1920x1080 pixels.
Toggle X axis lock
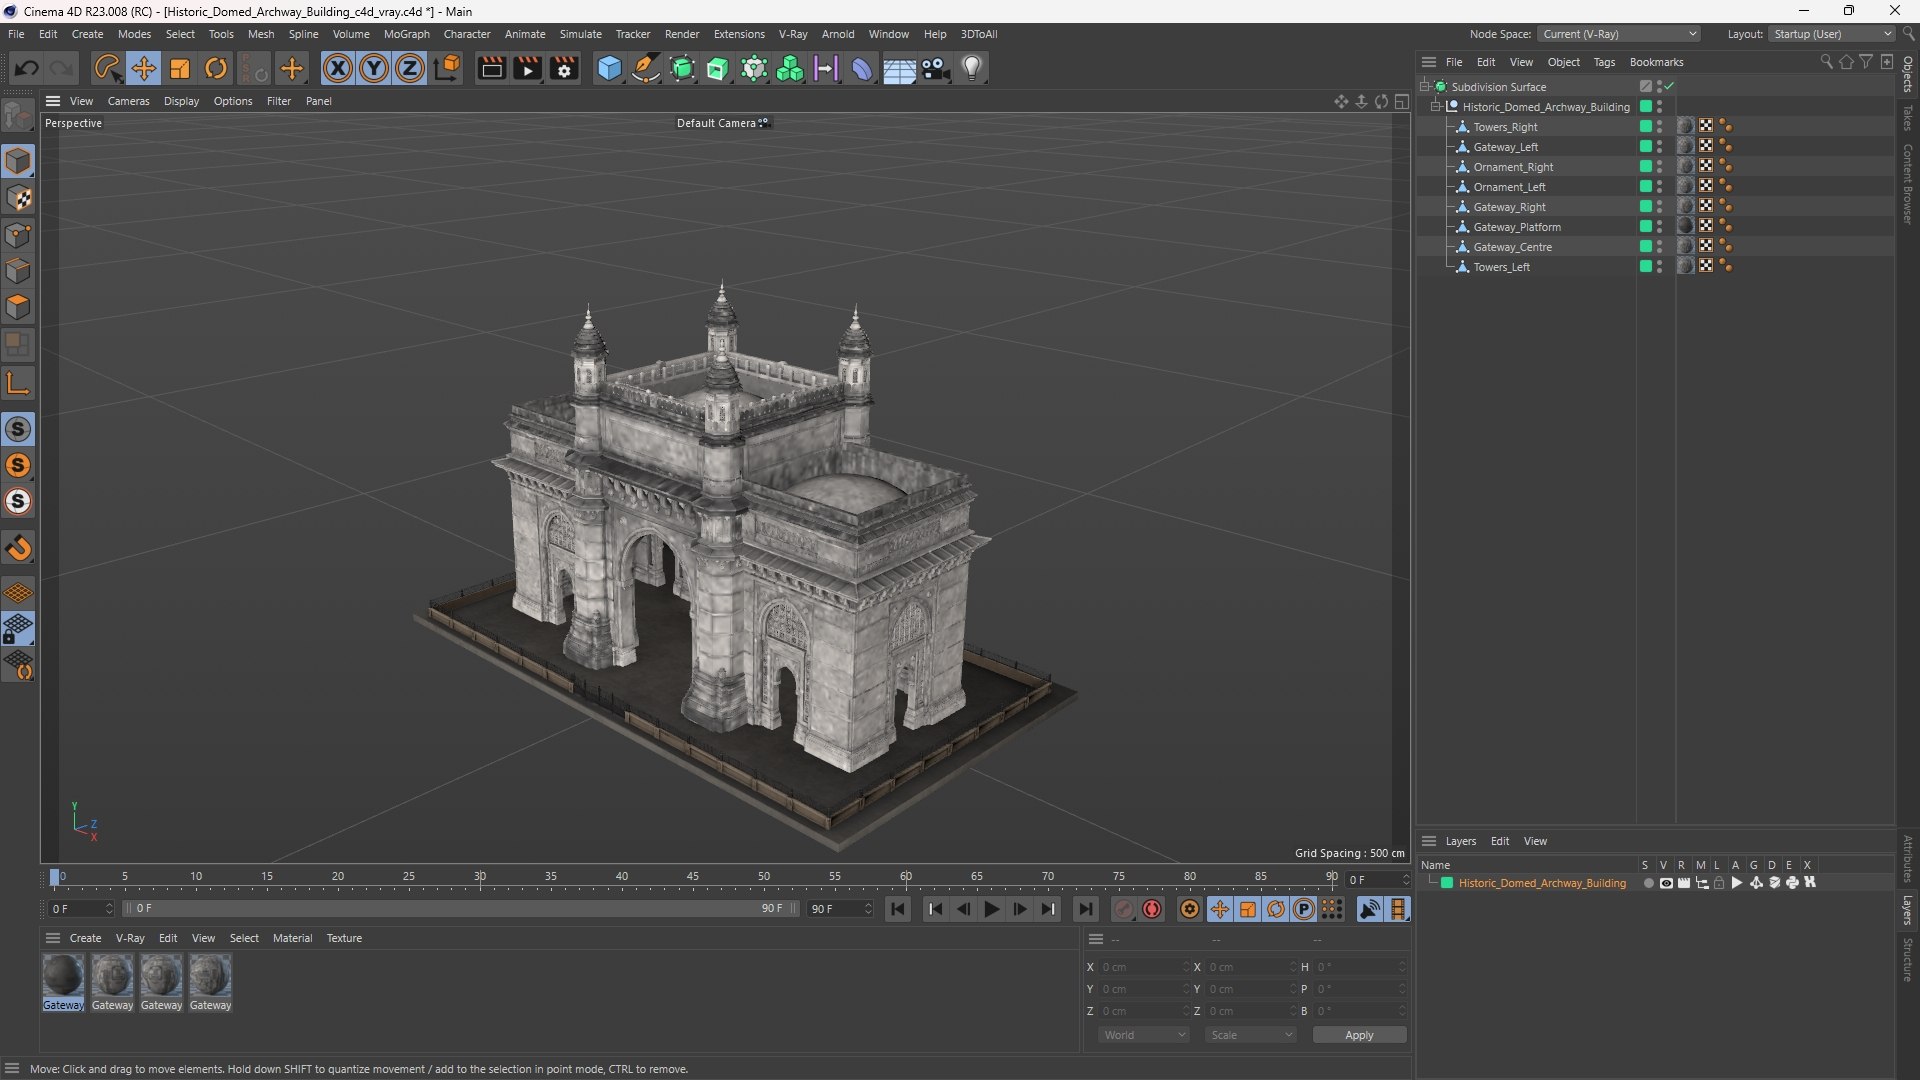point(338,68)
